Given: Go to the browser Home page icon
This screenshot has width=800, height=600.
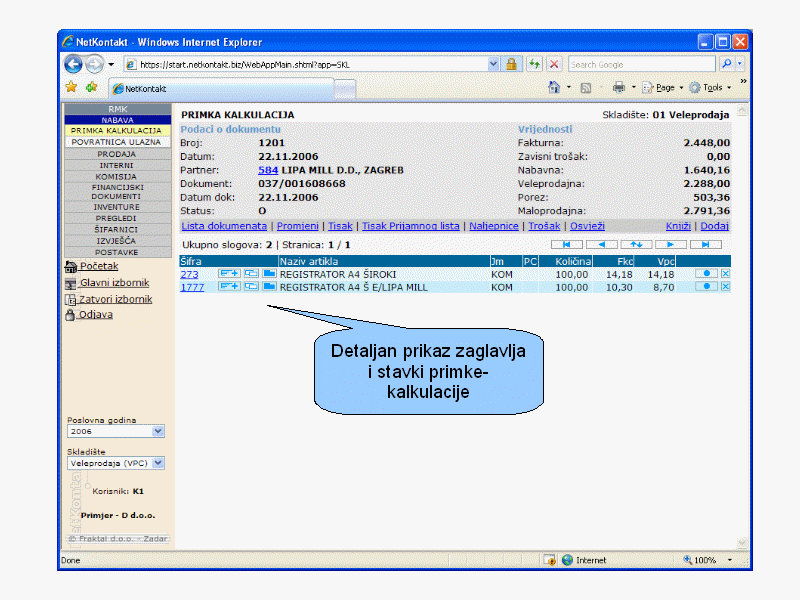Looking at the screenshot, I should [554, 87].
